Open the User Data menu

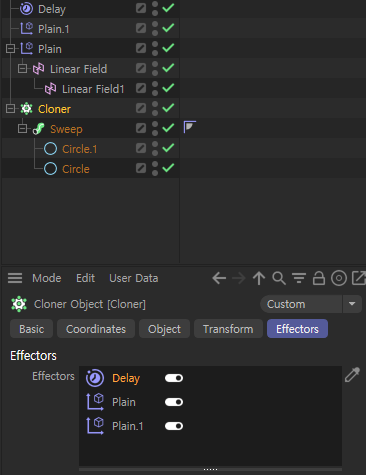click(x=134, y=278)
